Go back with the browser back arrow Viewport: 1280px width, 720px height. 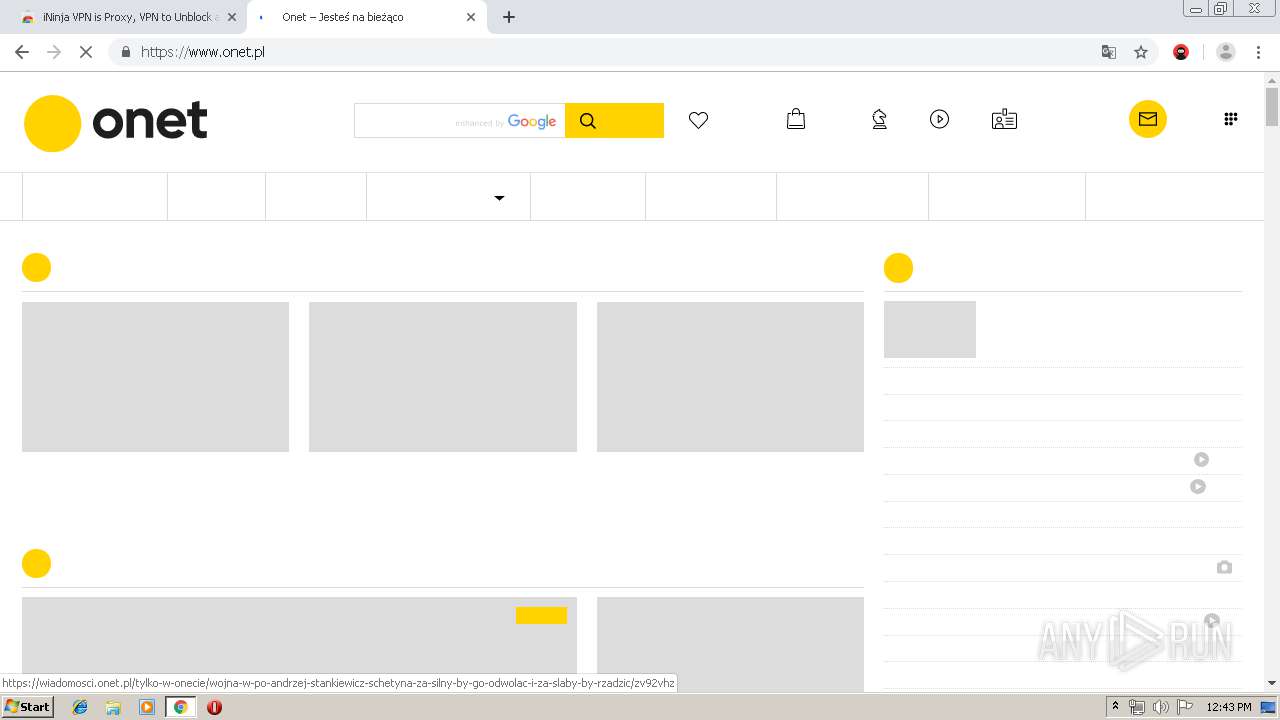pos(22,52)
